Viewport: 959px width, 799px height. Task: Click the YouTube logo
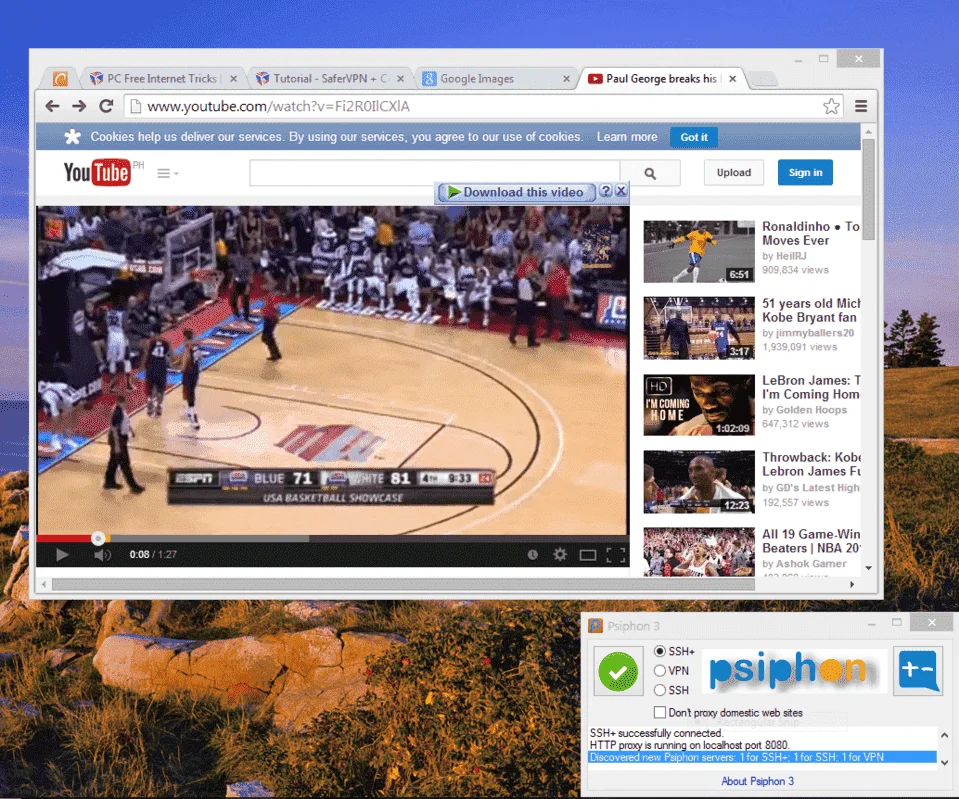[x=97, y=173]
